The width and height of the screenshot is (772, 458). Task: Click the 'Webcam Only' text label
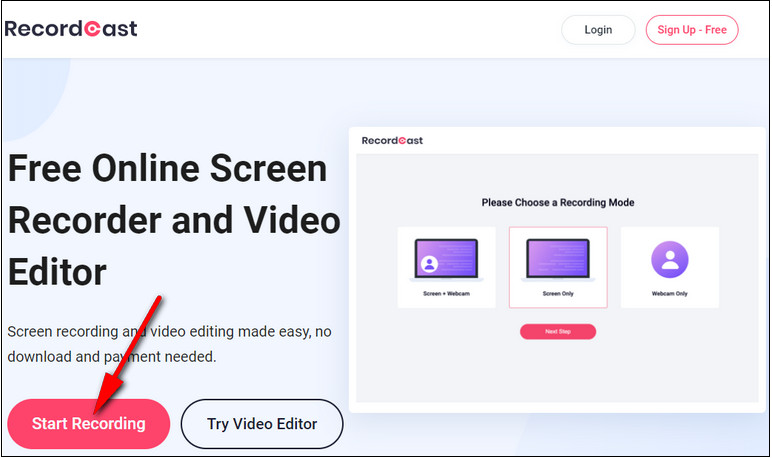click(x=669, y=296)
